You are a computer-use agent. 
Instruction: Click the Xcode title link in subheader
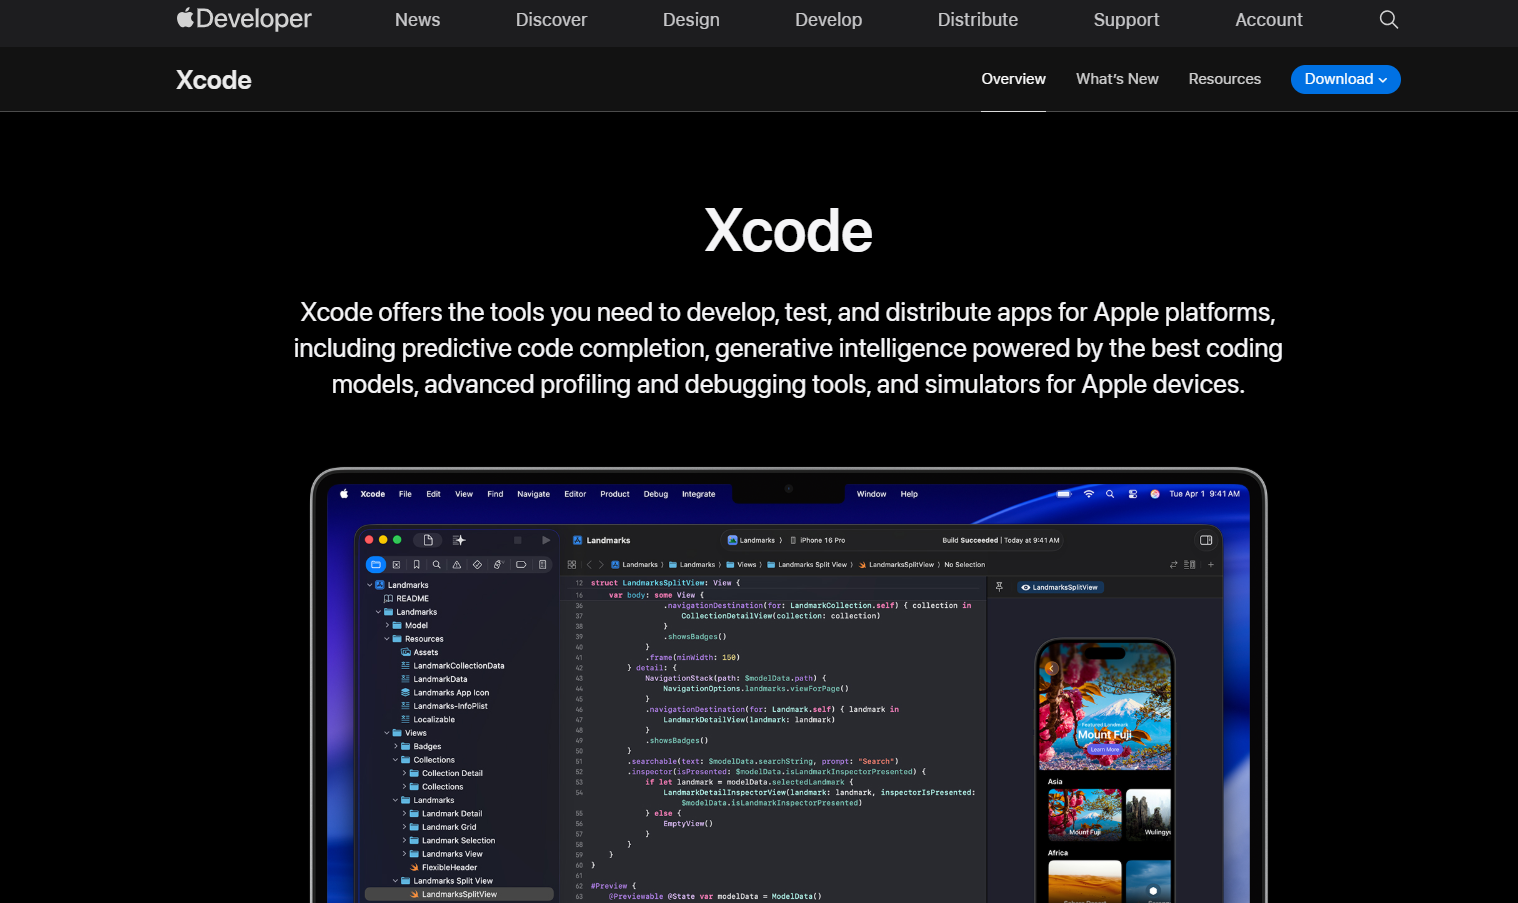tap(213, 80)
